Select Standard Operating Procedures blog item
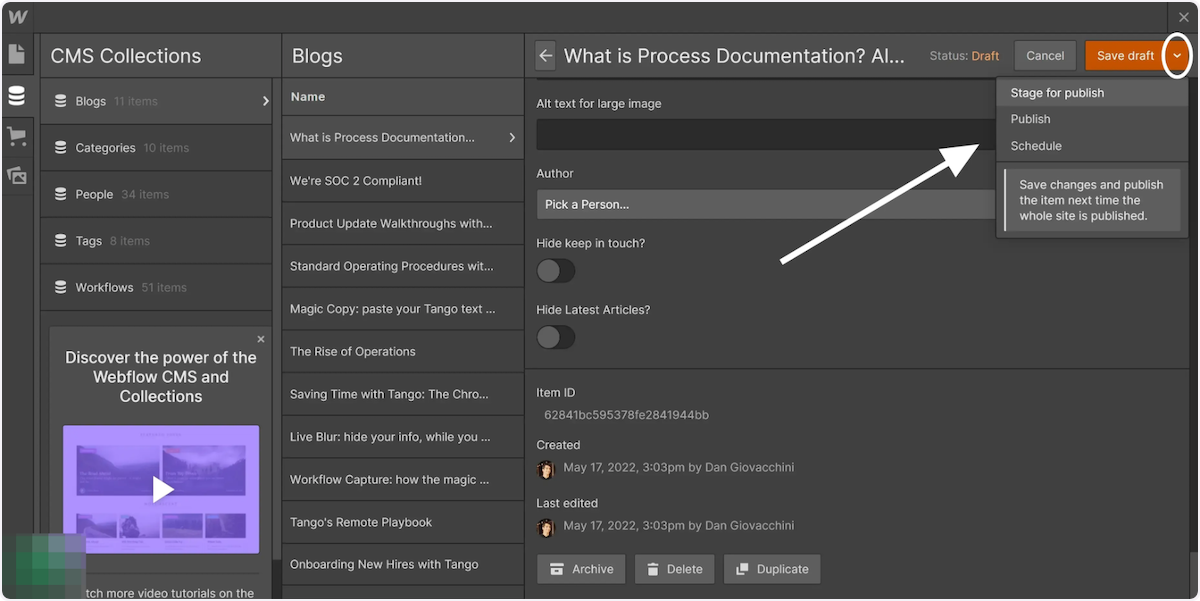Screen dimensions: 1200x601 click(x=403, y=266)
